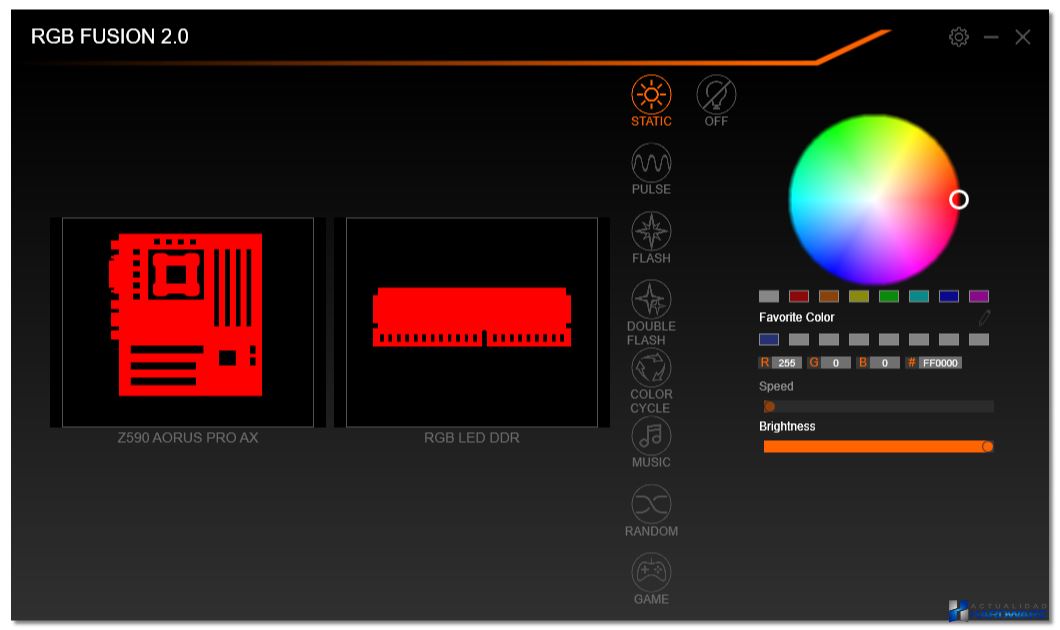Click the hex color code field

click(x=940, y=363)
